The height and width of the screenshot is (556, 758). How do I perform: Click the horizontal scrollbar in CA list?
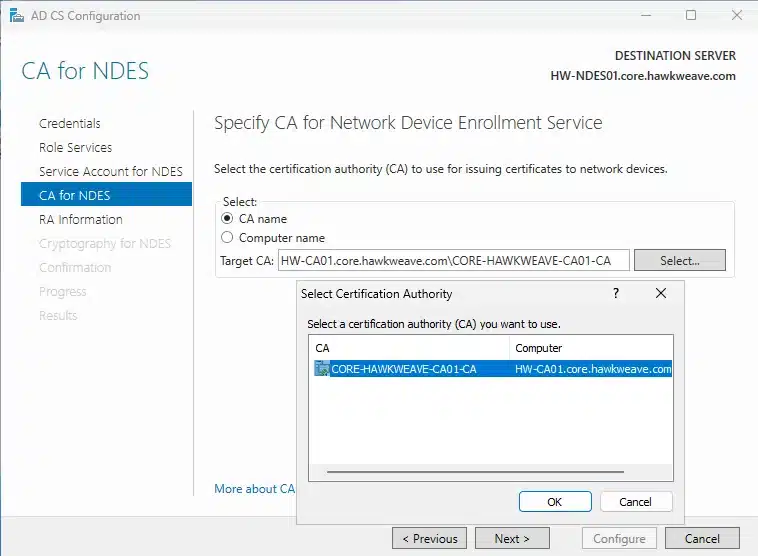coord(475,471)
